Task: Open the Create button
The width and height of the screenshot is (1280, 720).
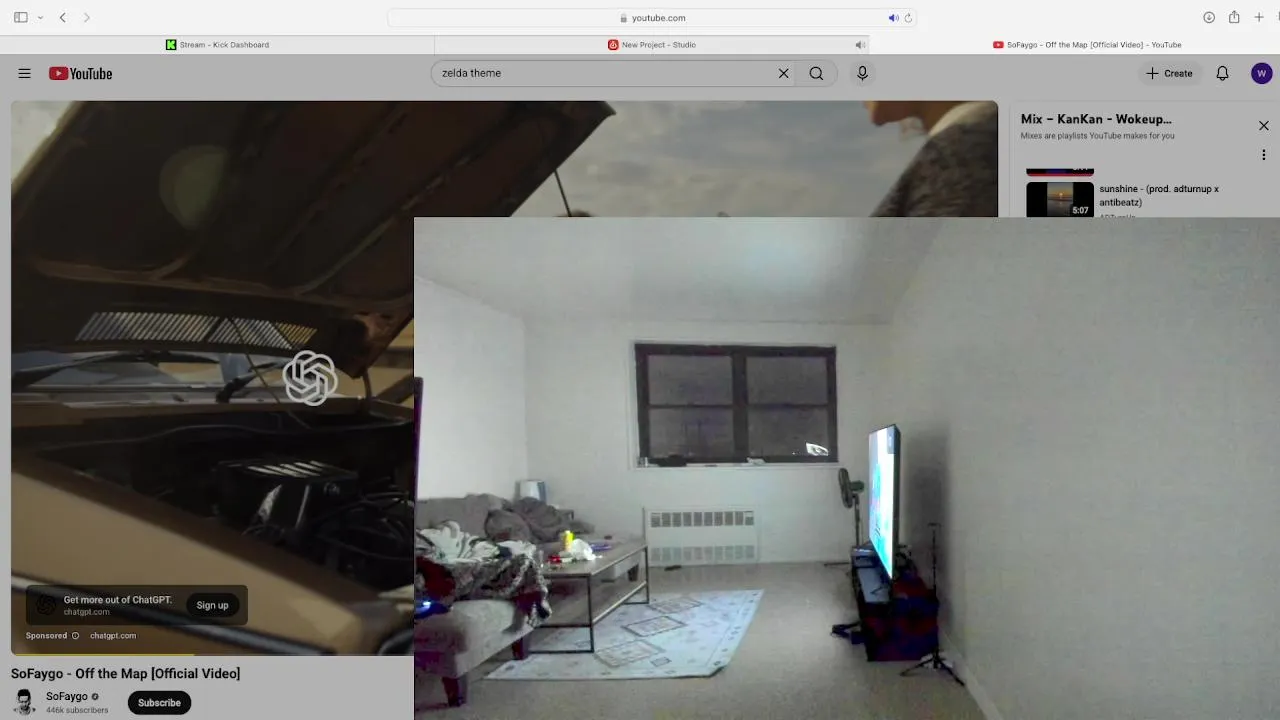Action: 1169,73
